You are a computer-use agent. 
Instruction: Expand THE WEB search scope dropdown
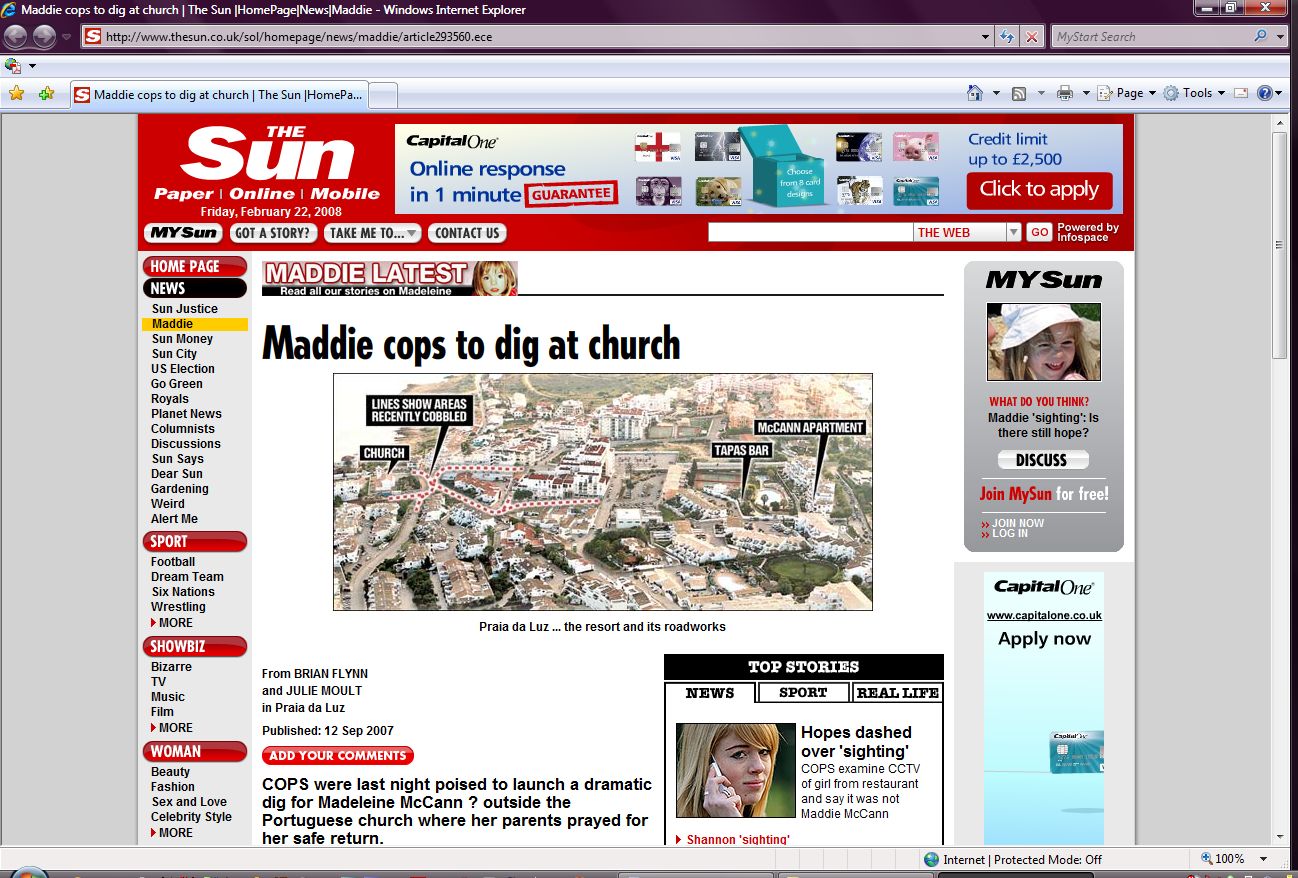tap(1013, 232)
